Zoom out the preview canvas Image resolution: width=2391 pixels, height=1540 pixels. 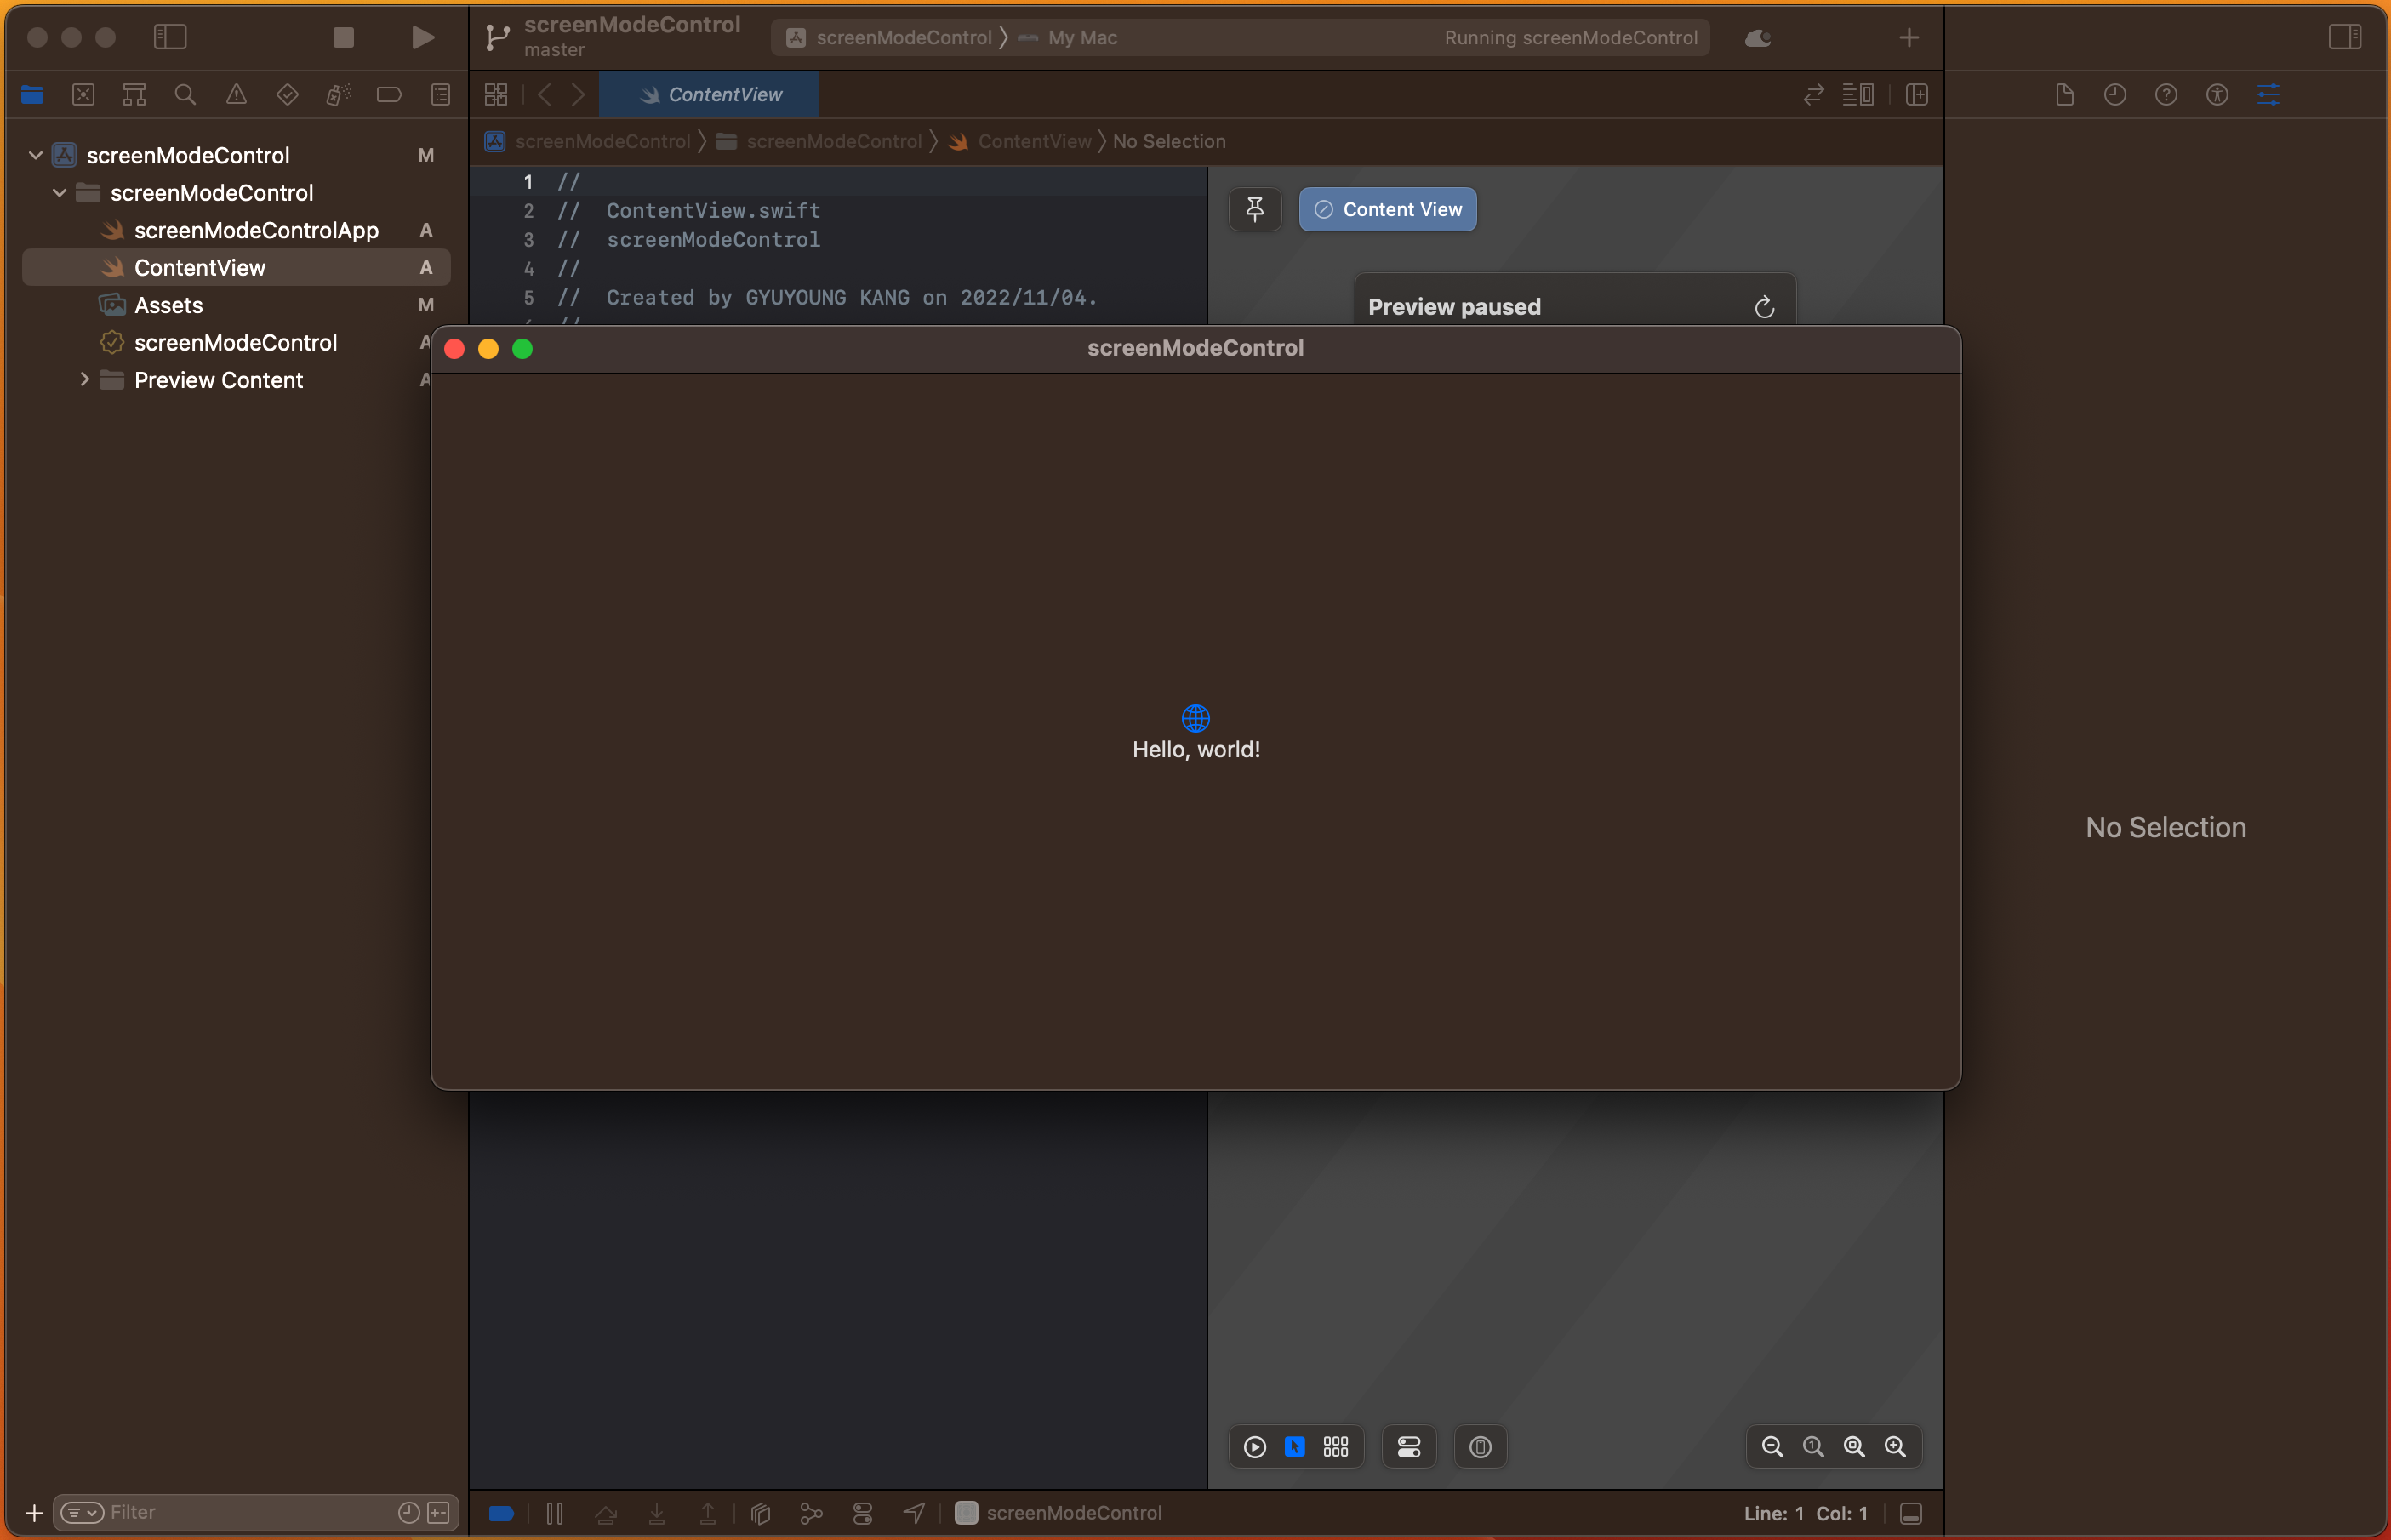(x=1771, y=1447)
